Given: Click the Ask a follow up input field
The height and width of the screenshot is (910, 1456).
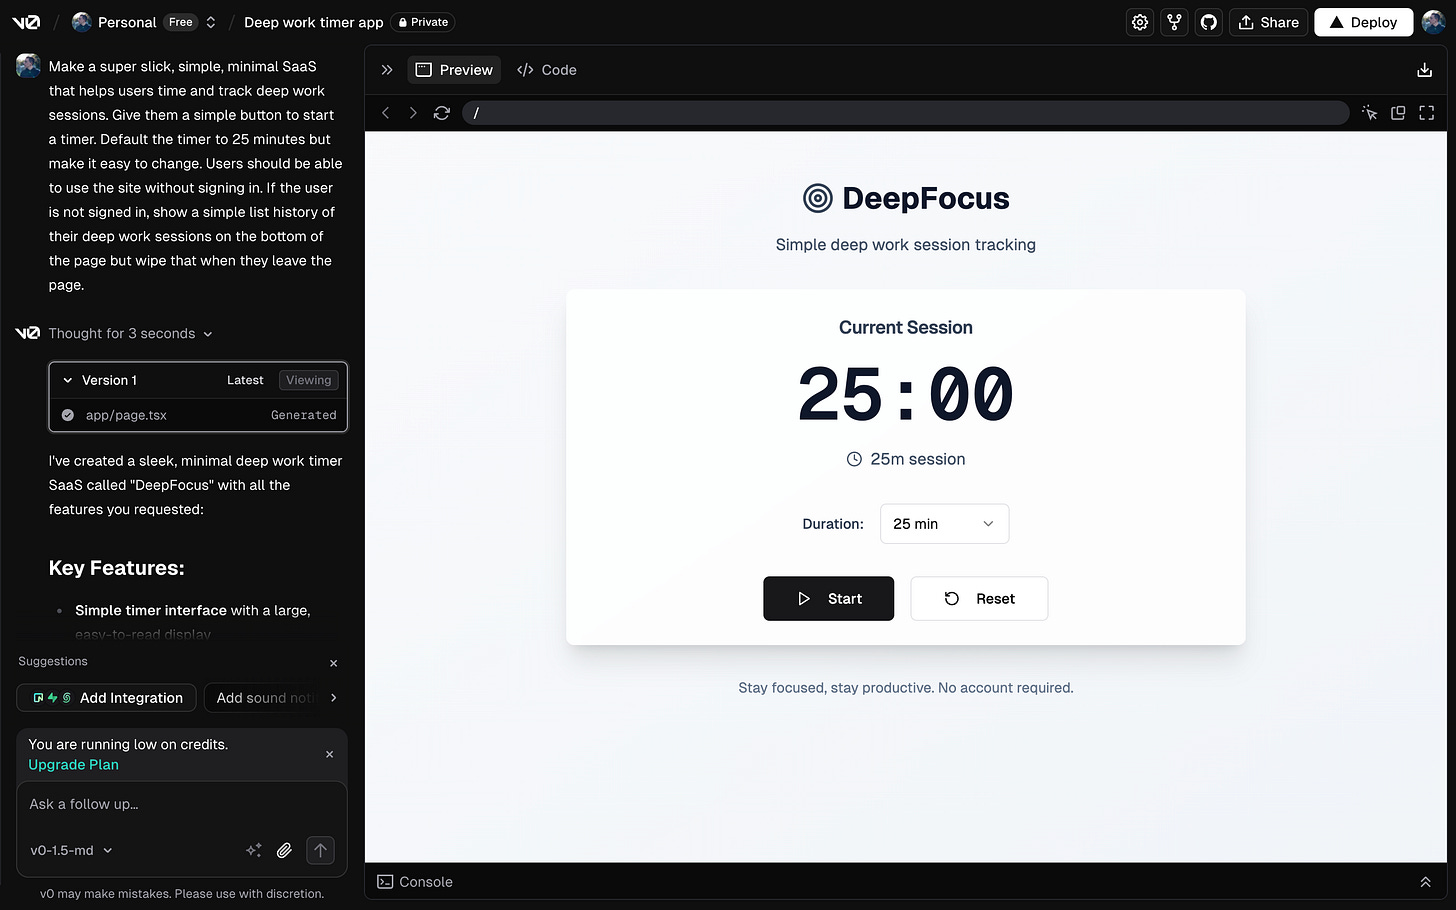Looking at the screenshot, I should [x=182, y=804].
